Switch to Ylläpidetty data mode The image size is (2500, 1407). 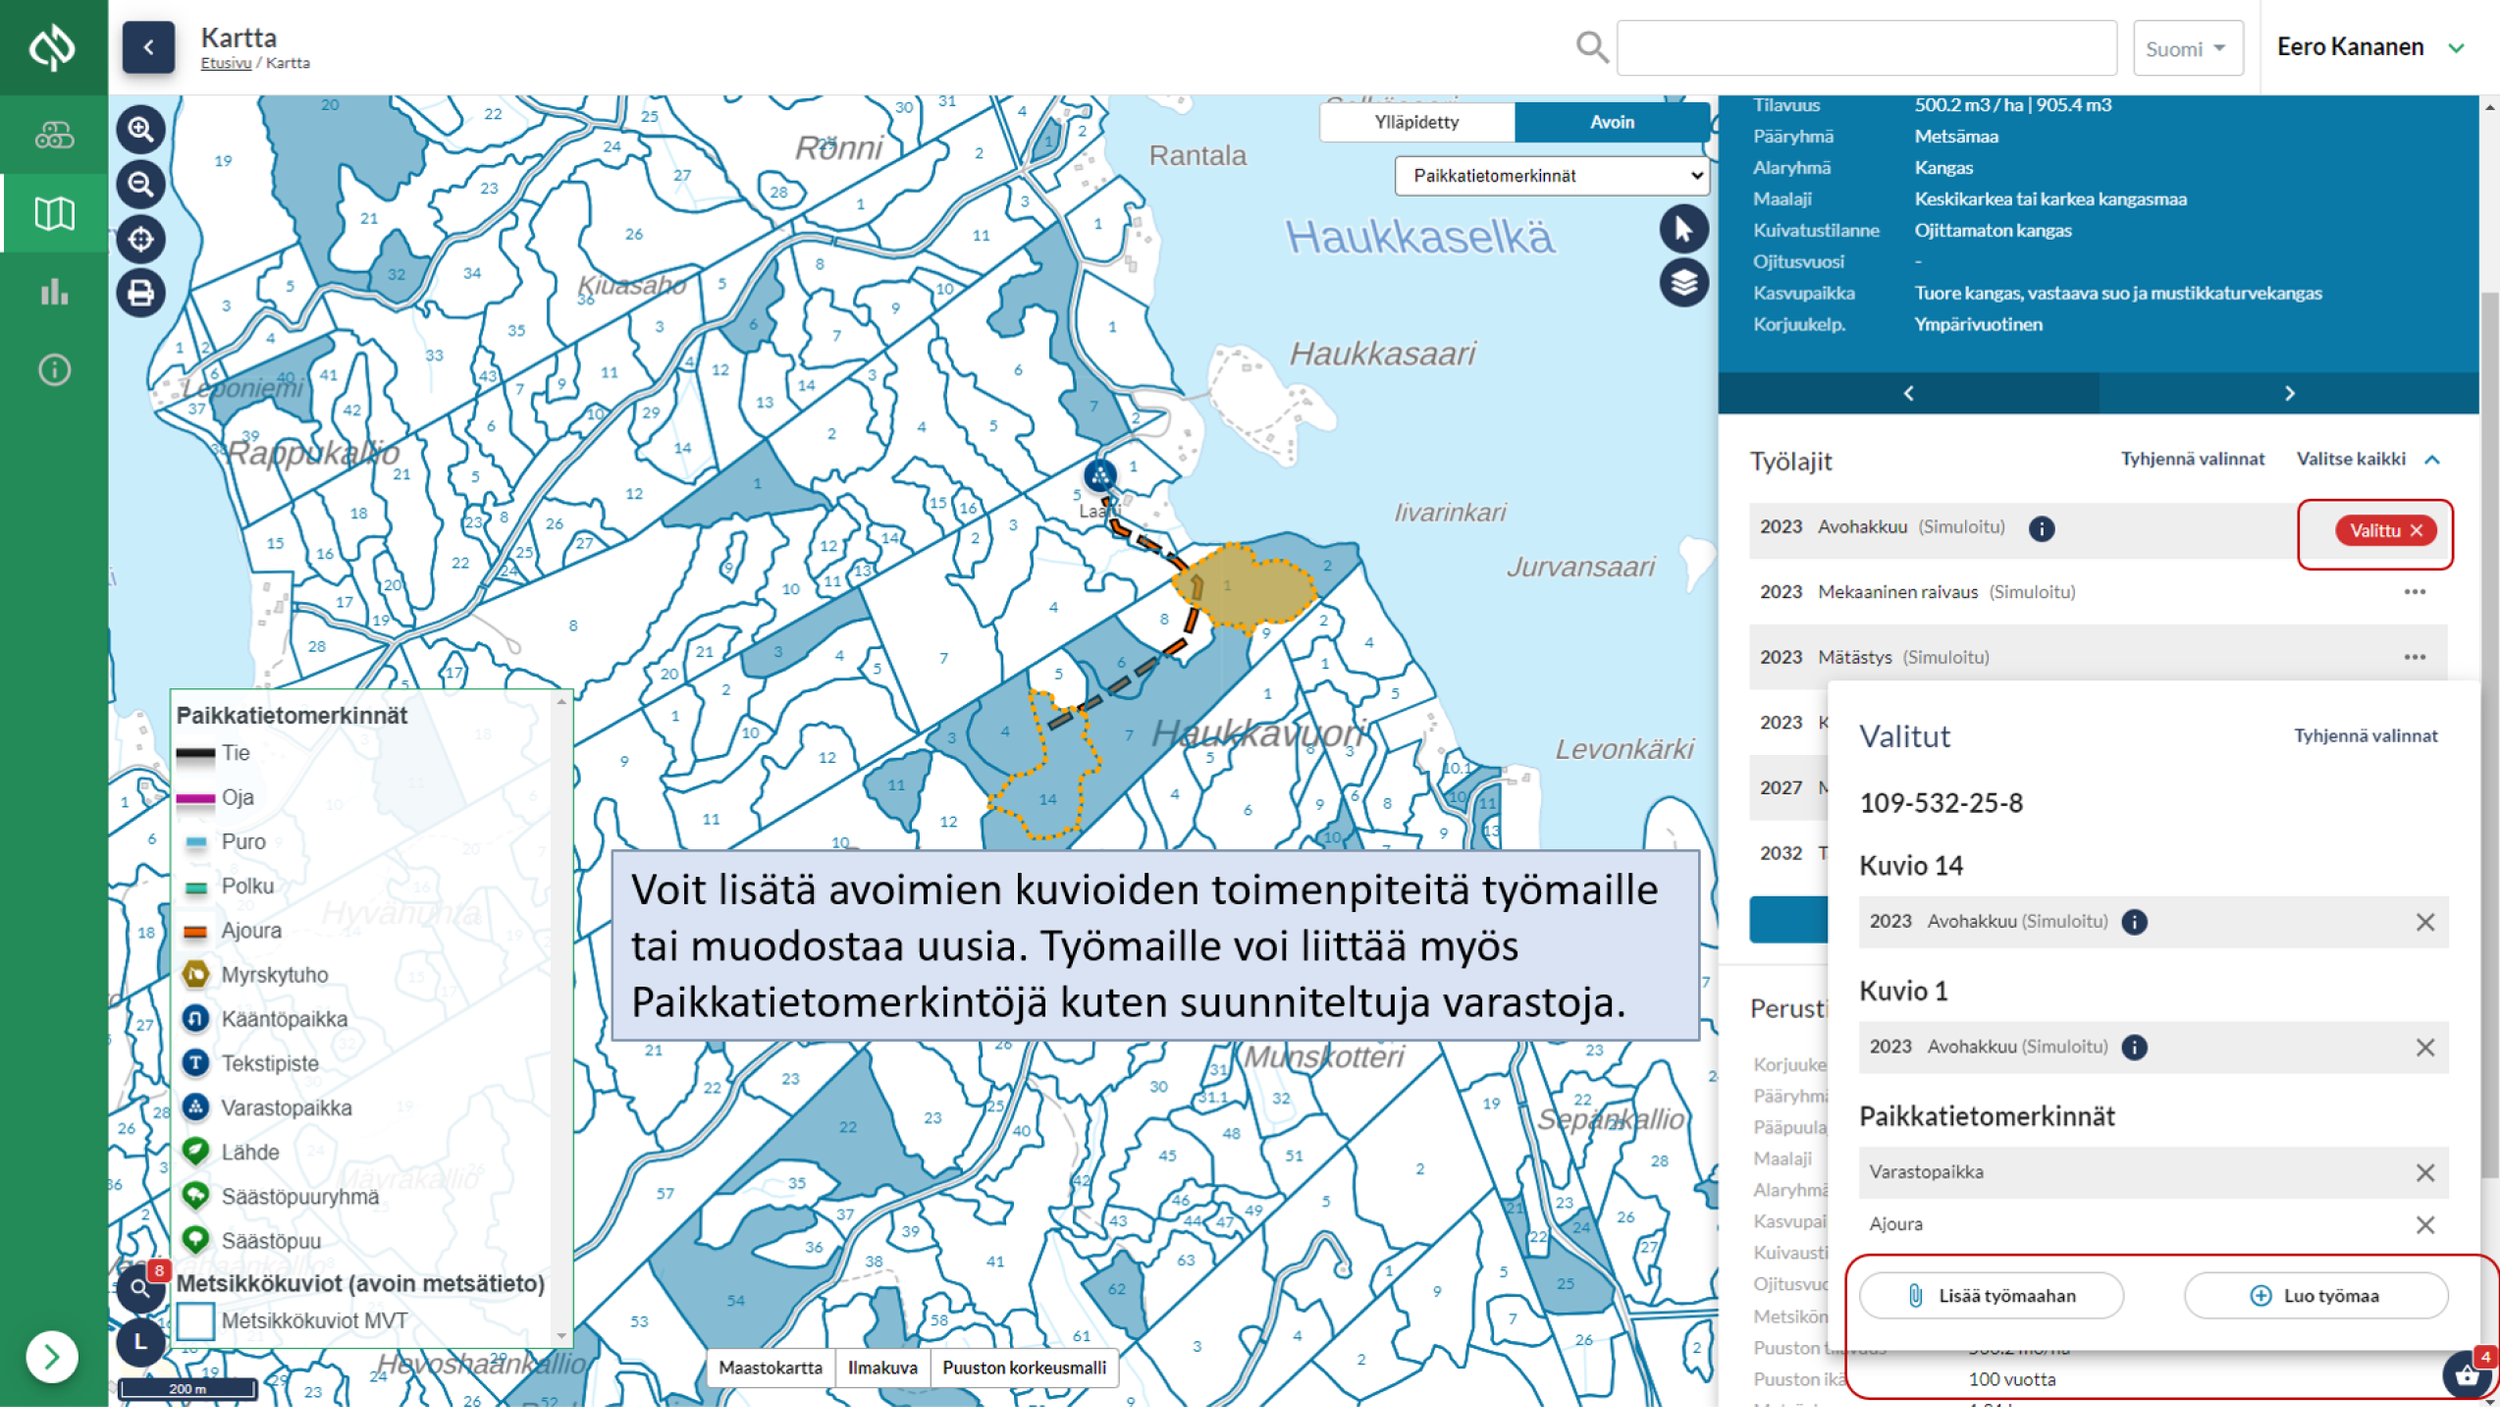1416,122
